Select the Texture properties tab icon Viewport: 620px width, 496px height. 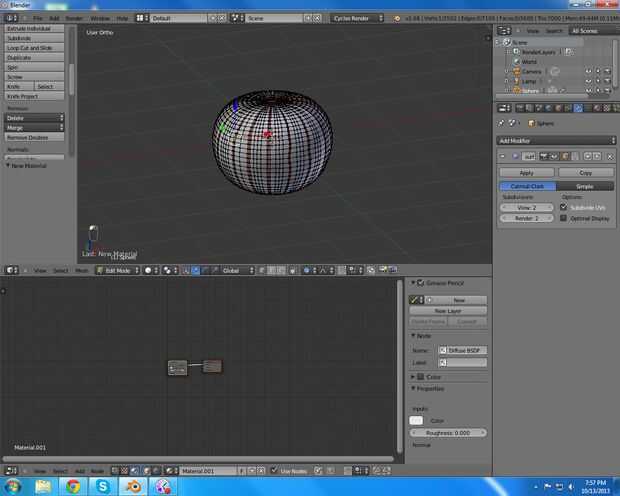click(x=607, y=108)
